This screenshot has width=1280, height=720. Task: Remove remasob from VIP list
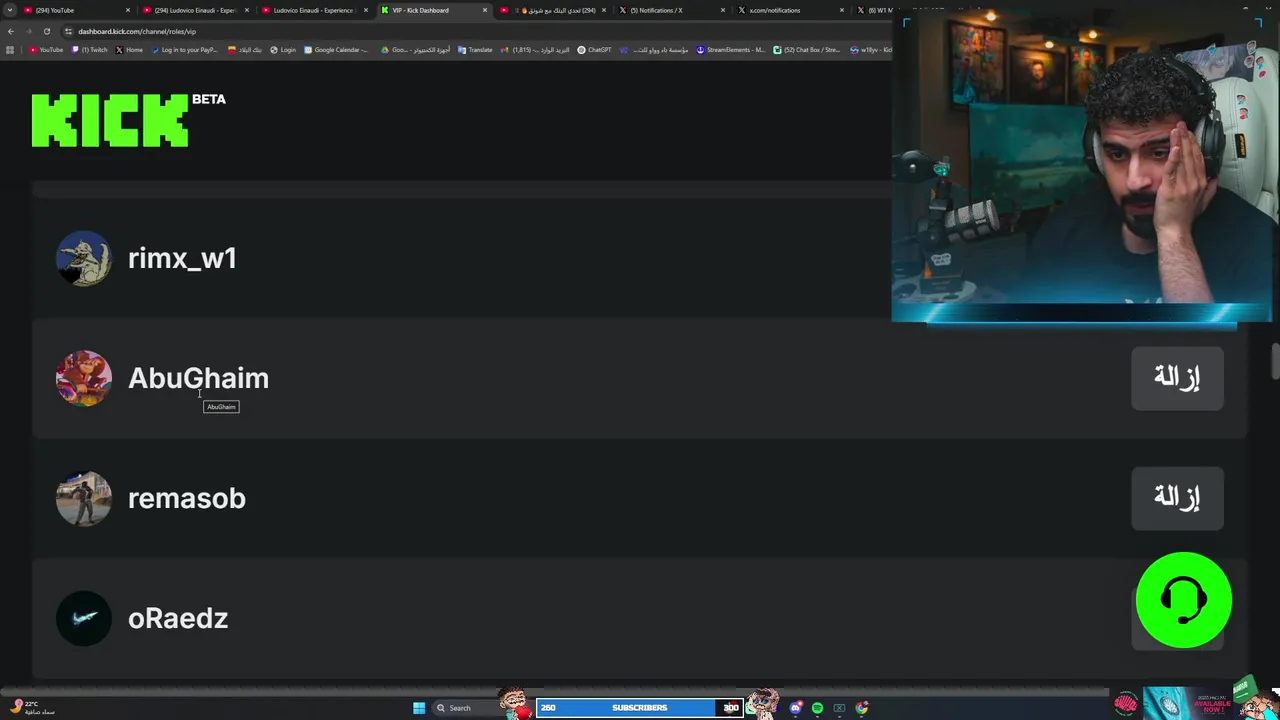click(x=1177, y=498)
